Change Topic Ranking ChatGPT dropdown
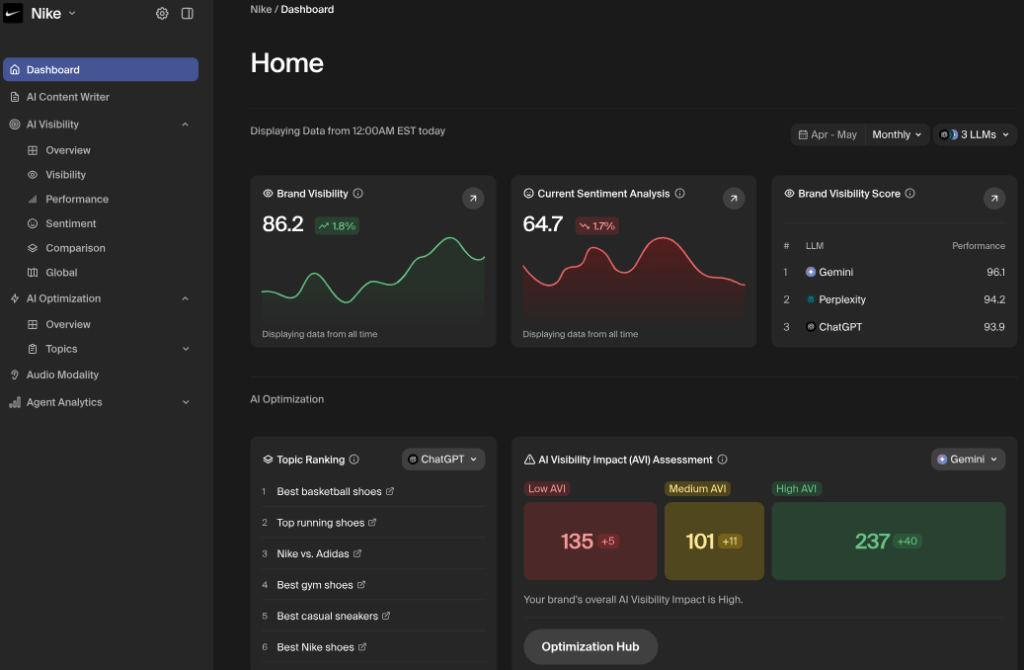The width and height of the screenshot is (1024, 670). 444,459
